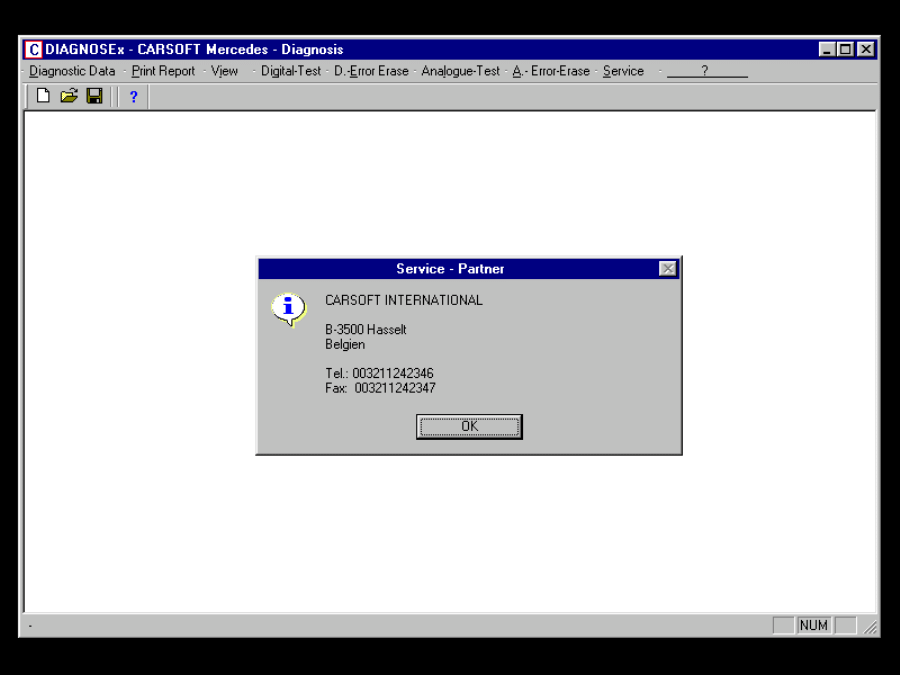900x675 pixels.
Task: Open the system menu via the red C icon
Action: pyautogui.click(x=32, y=49)
